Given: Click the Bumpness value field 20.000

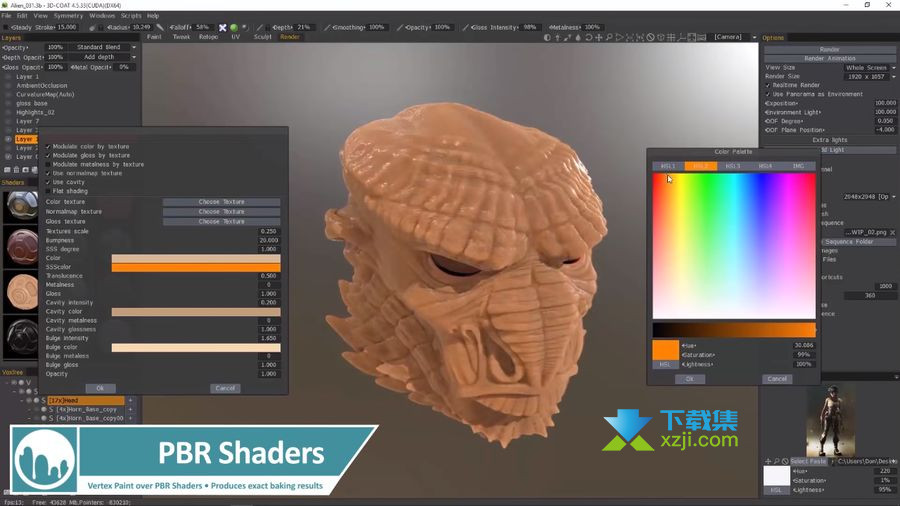Looking at the screenshot, I should tap(269, 240).
